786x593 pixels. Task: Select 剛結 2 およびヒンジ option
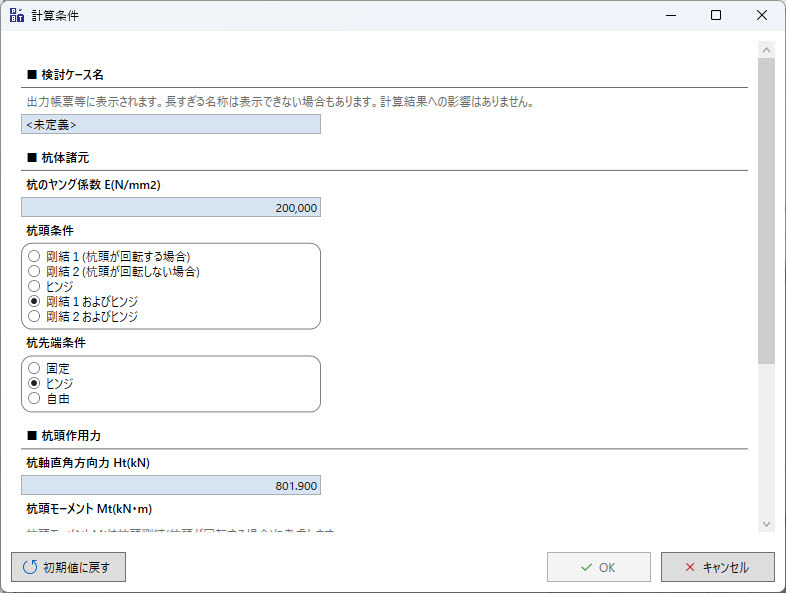pos(35,316)
